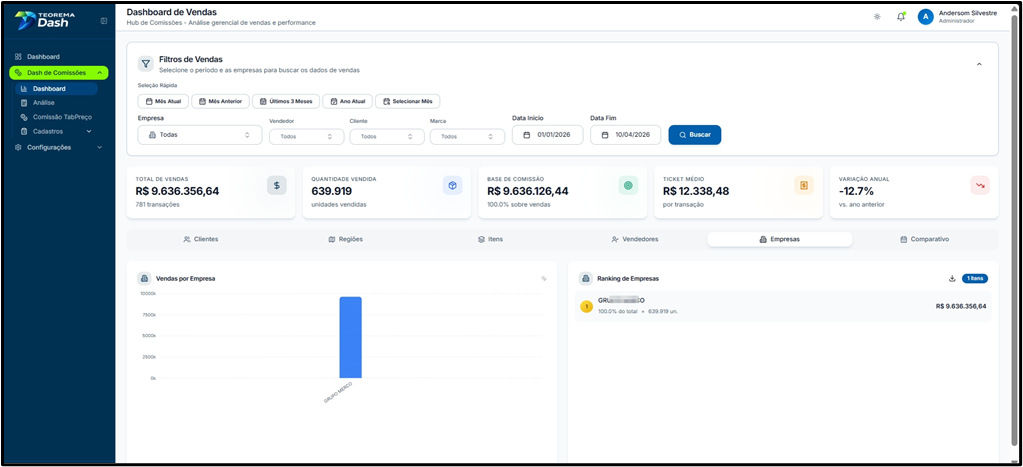Click the R$ 12.338,48 ticket médio value
Image resolution: width=1023 pixels, height=467 pixels.
[x=696, y=191]
